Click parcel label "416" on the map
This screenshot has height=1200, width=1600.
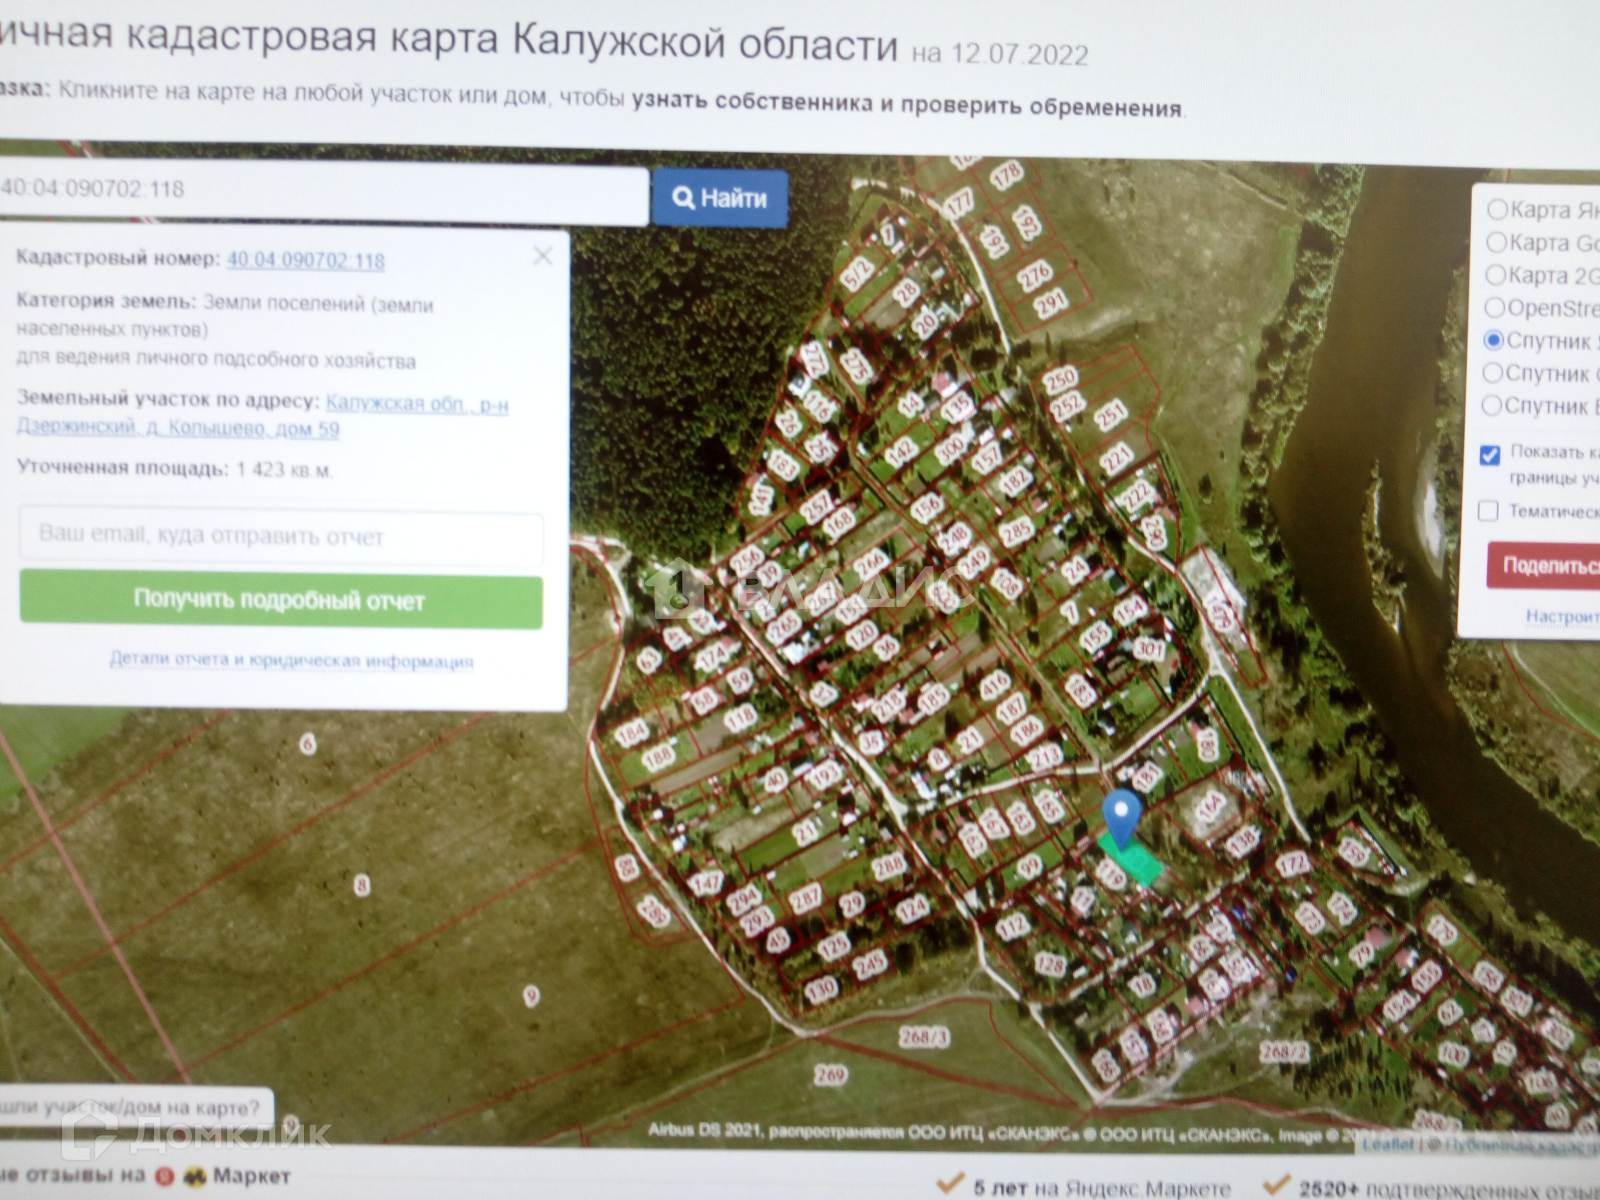[995, 685]
